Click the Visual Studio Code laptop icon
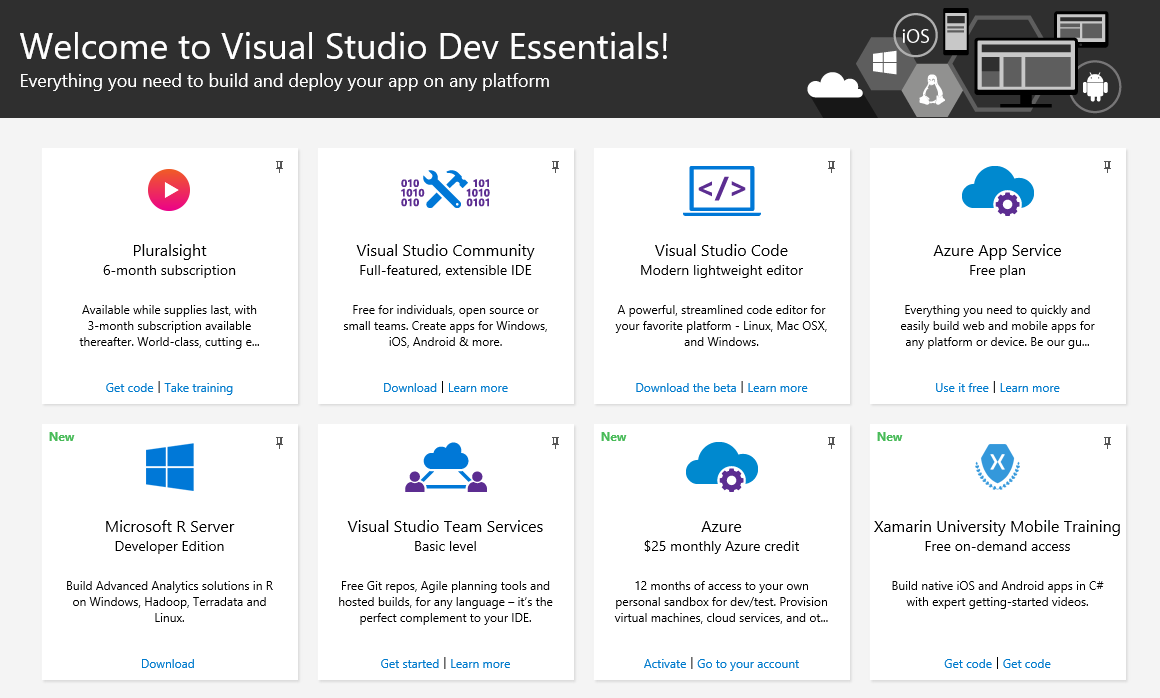 (721, 191)
